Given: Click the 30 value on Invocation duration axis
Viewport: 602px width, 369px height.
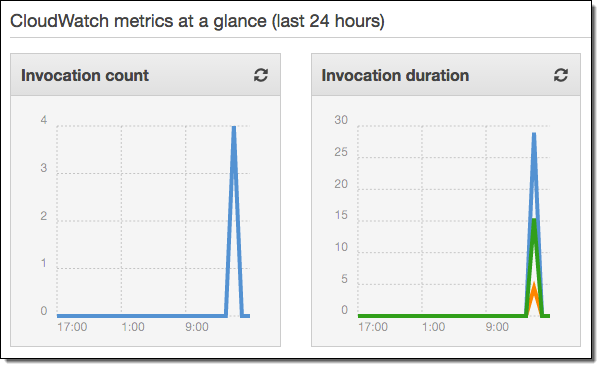Looking at the screenshot, I should tap(341, 120).
